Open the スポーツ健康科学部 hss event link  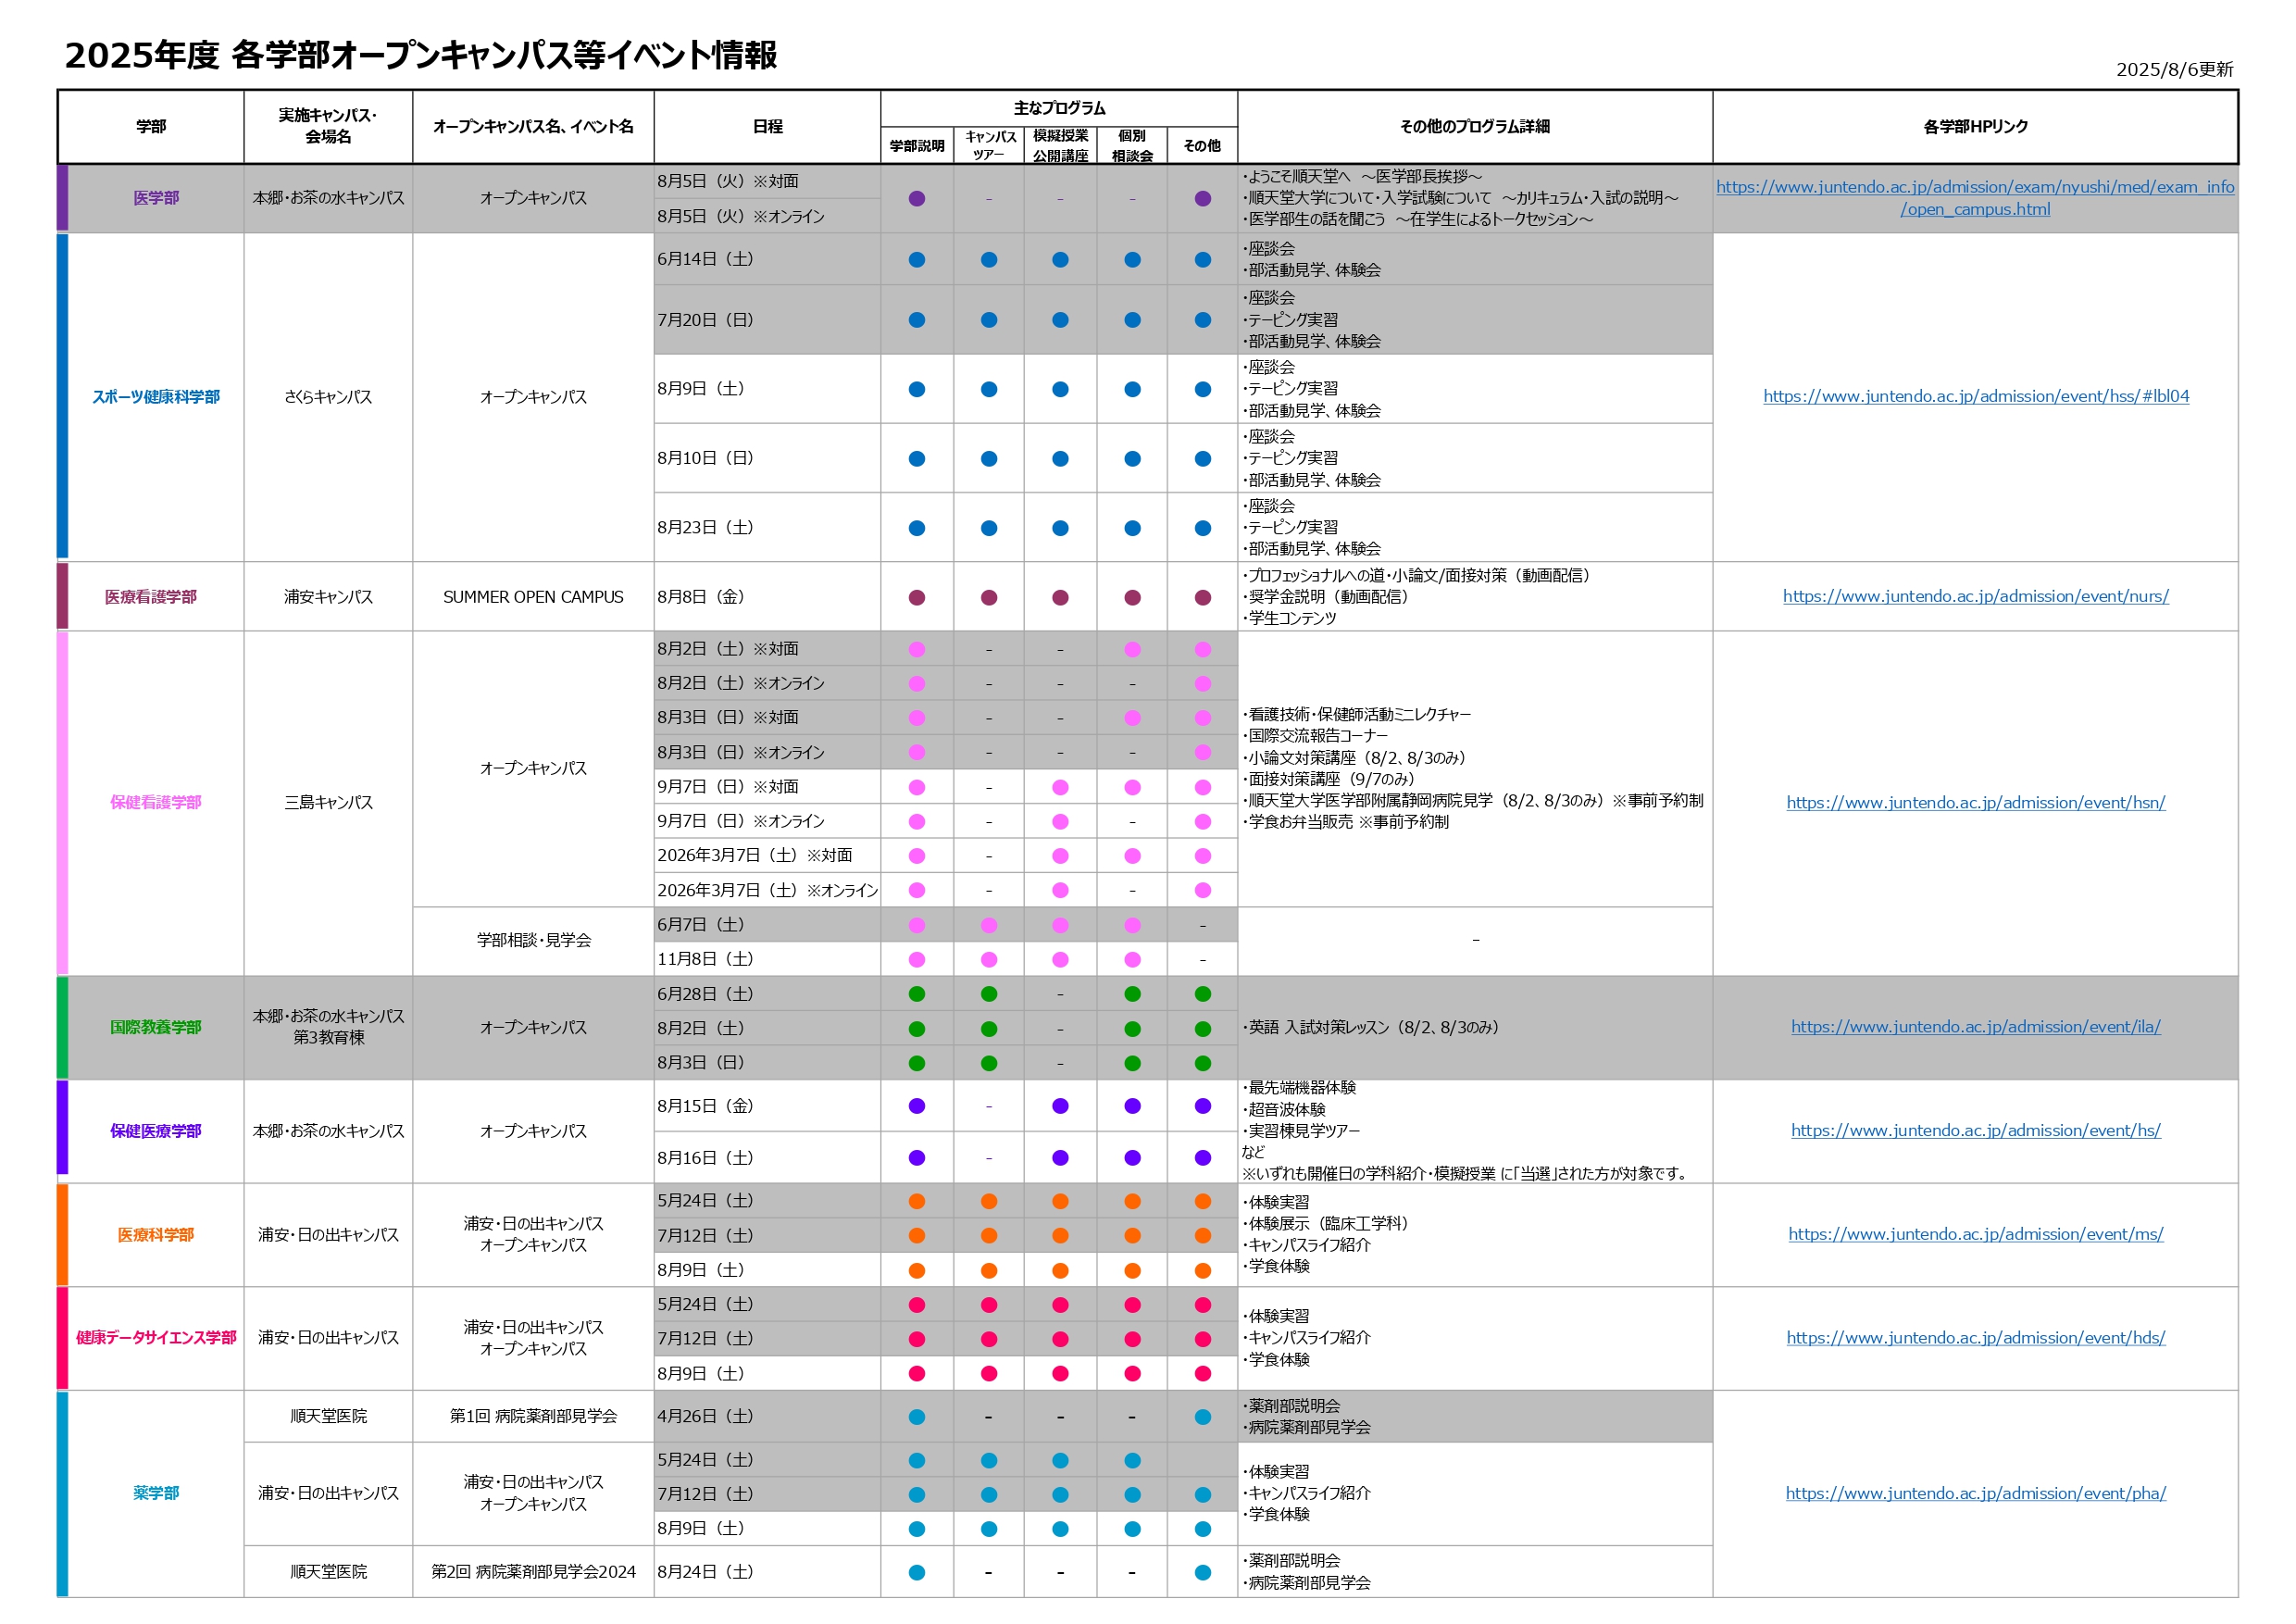pos(1975,396)
